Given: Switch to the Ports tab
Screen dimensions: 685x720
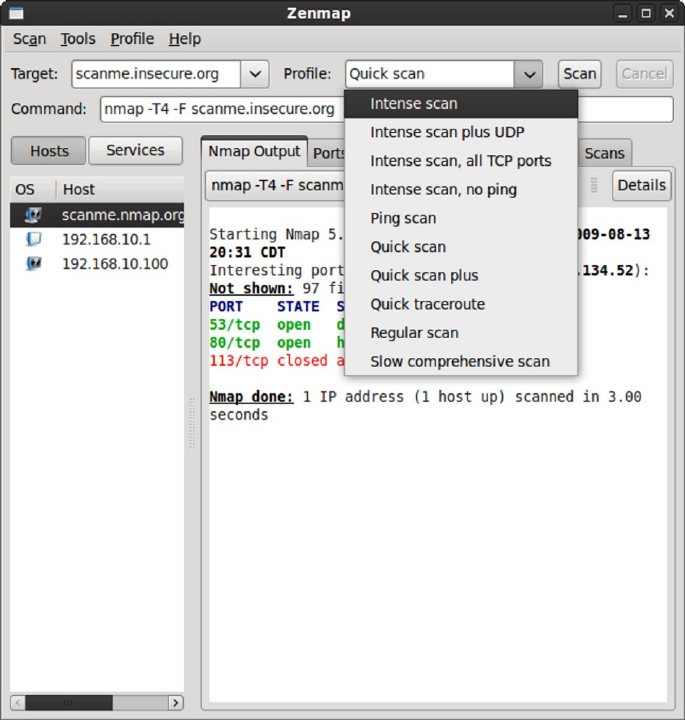Looking at the screenshot, I should (x=328, y=153).
